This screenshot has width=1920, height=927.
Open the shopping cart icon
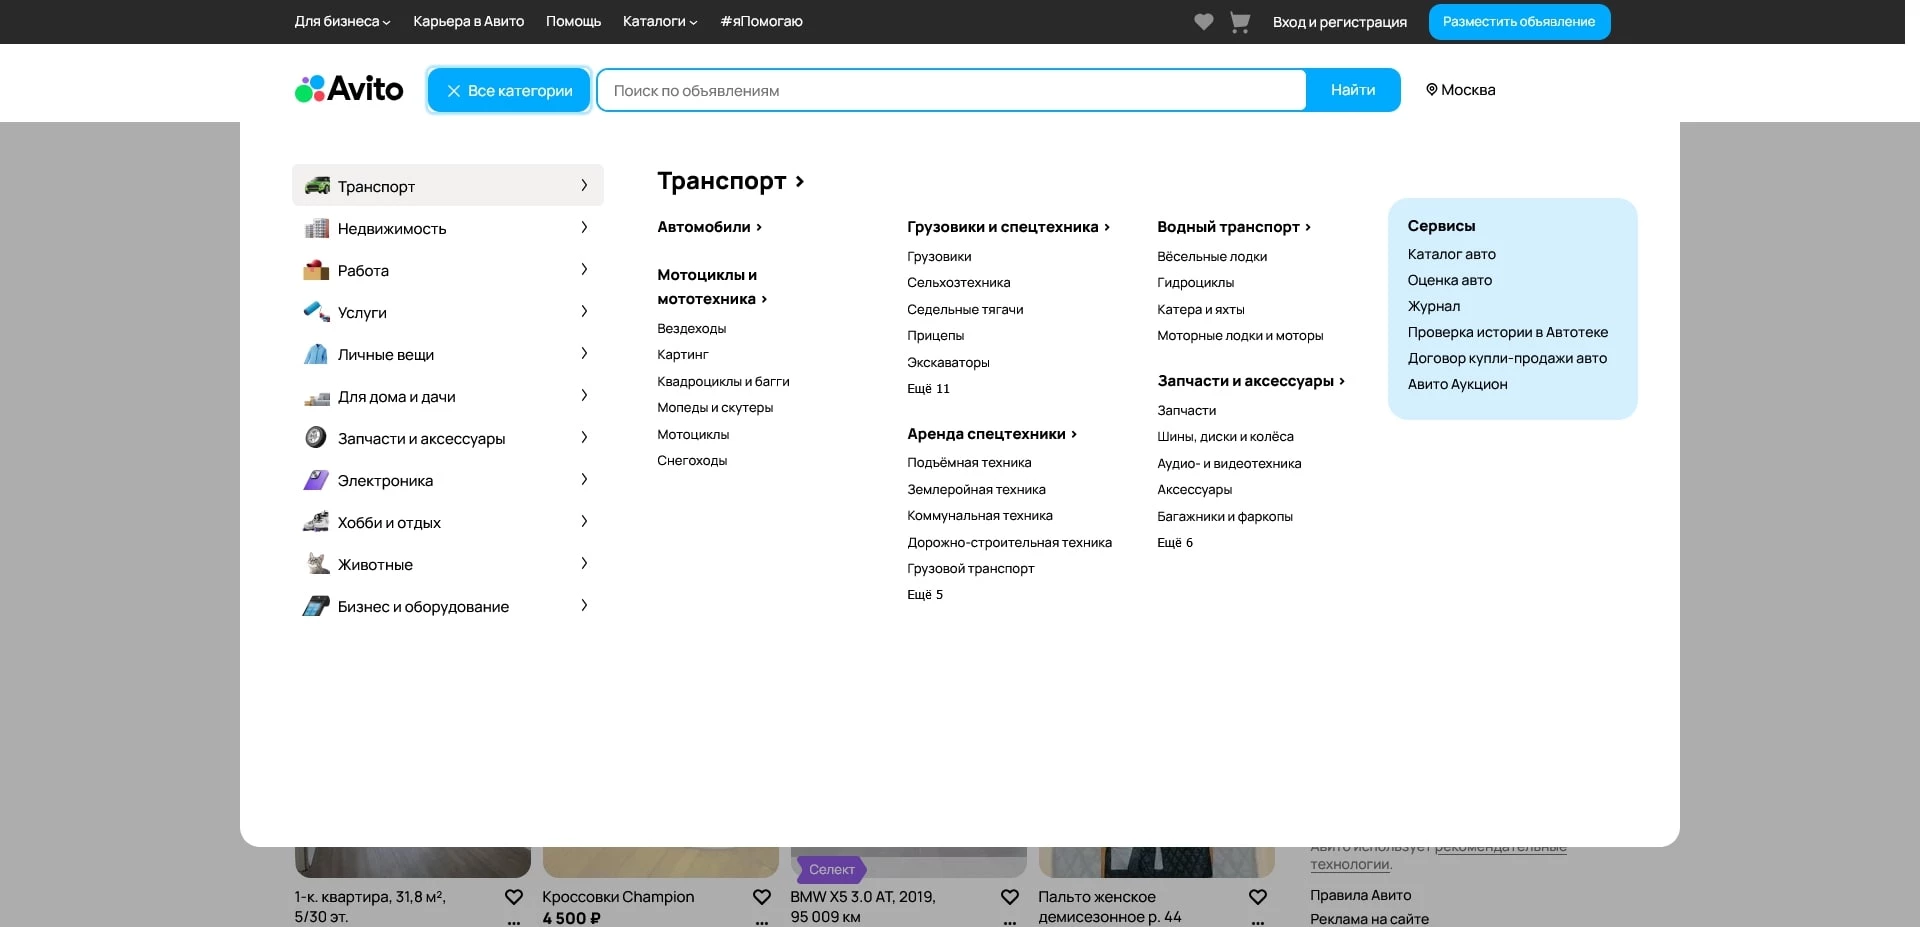pyautogui.click(x=1240, y=22)
